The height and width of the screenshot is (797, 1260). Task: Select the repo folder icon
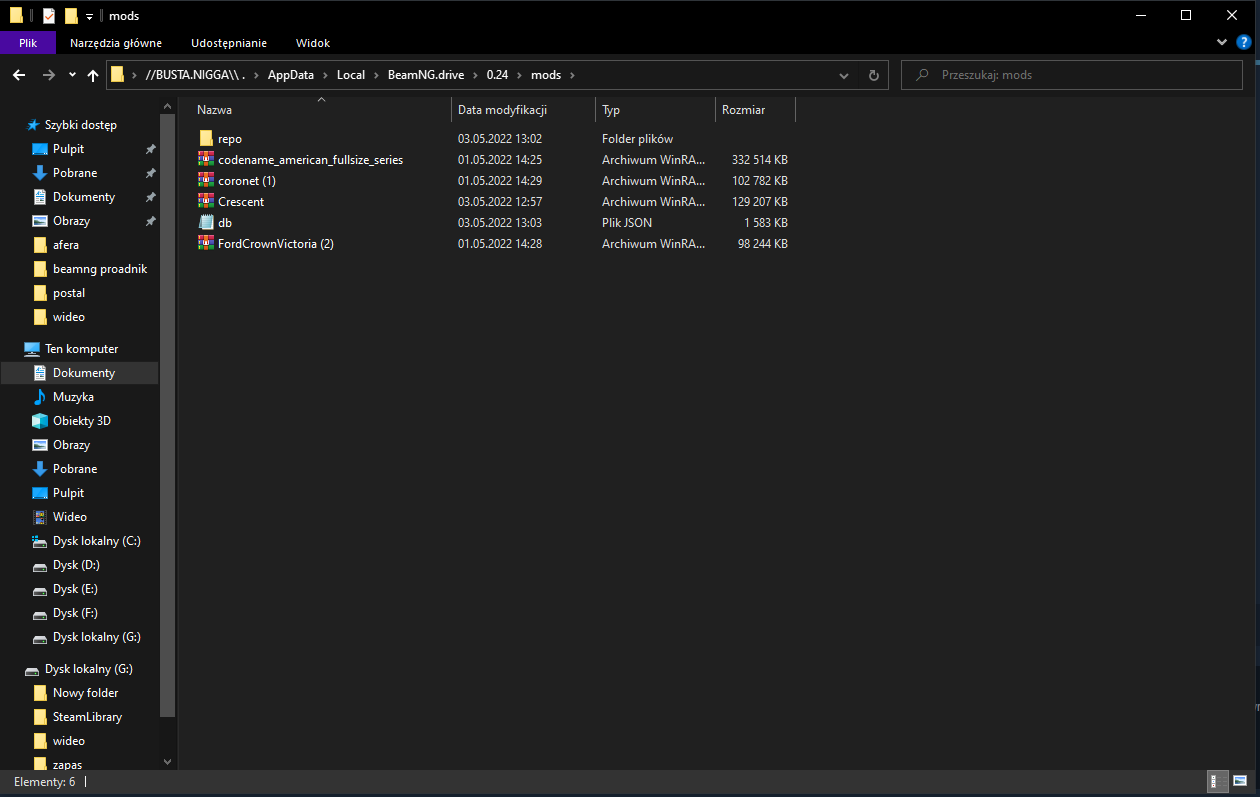coord(206,139)
